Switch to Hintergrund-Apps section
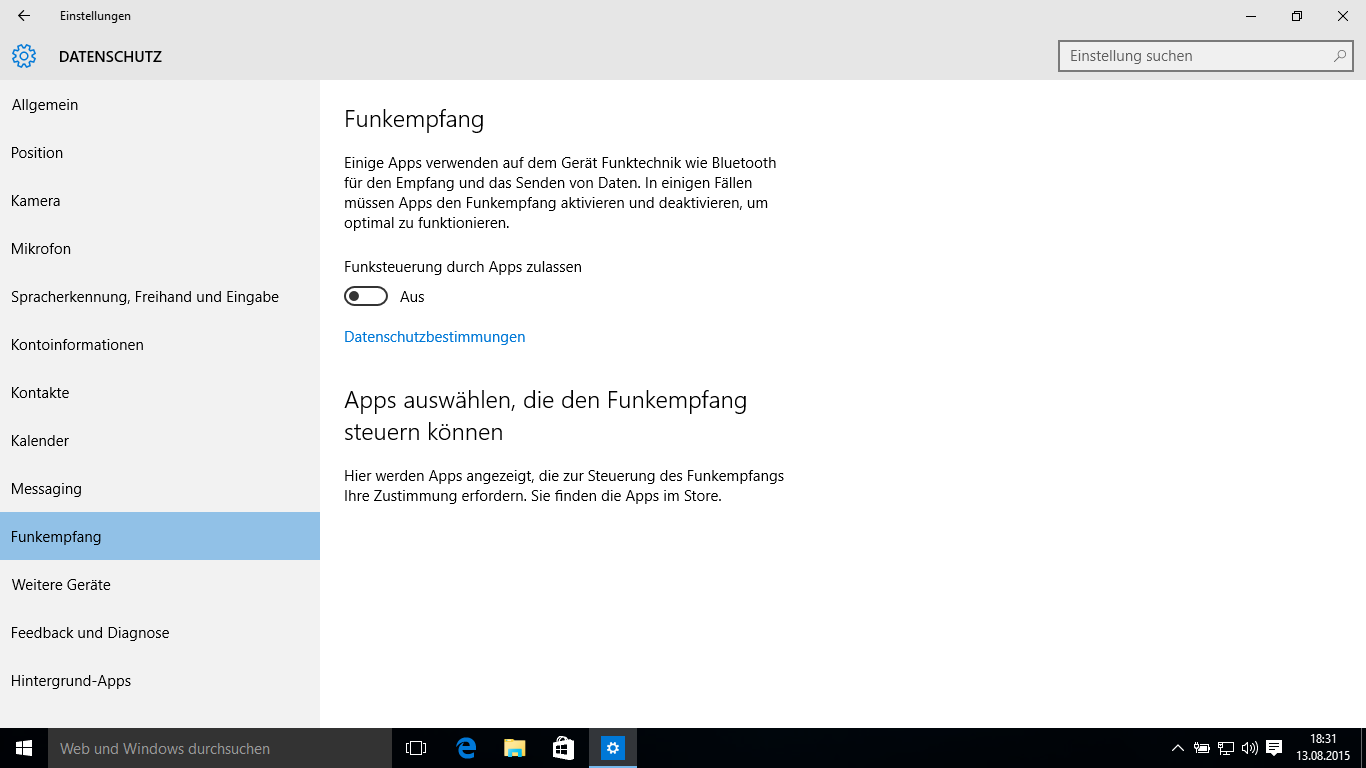Screen dimensions: 1366x768 [x=71, y=681]
